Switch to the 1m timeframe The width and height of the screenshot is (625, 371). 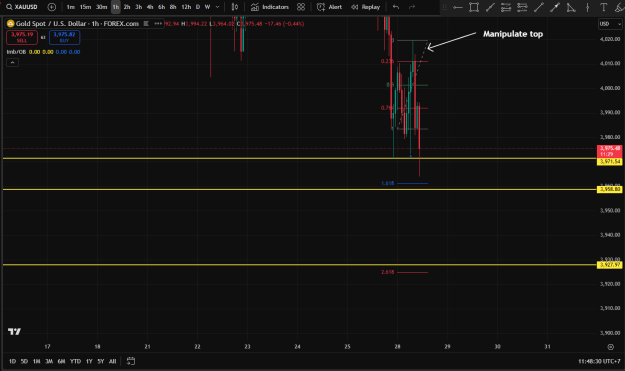pos(71,7)
